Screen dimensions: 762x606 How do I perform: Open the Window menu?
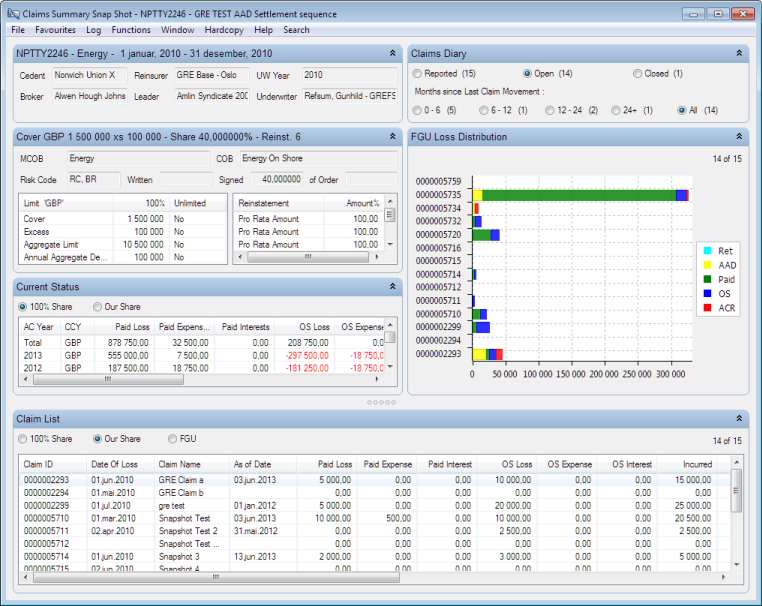pos(178,30)
